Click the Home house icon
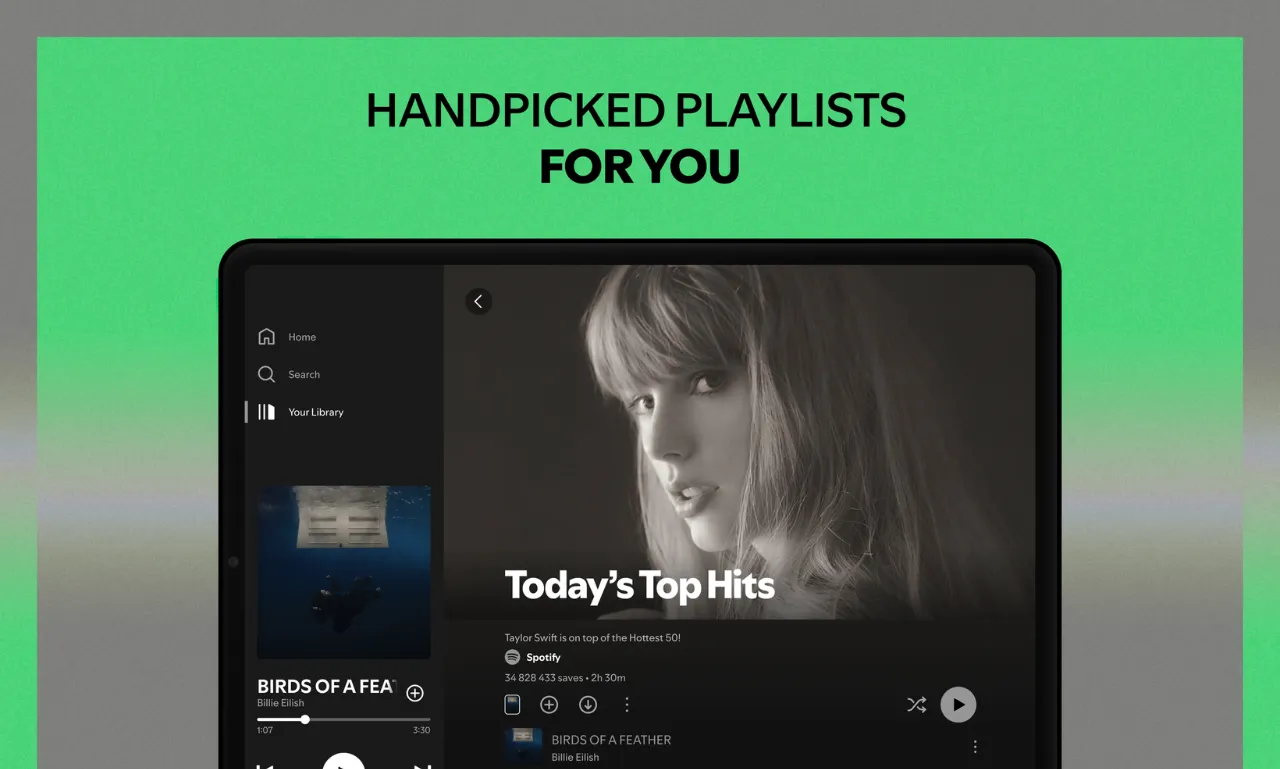Screen dimensions: 1280x769 pos(266,336)
